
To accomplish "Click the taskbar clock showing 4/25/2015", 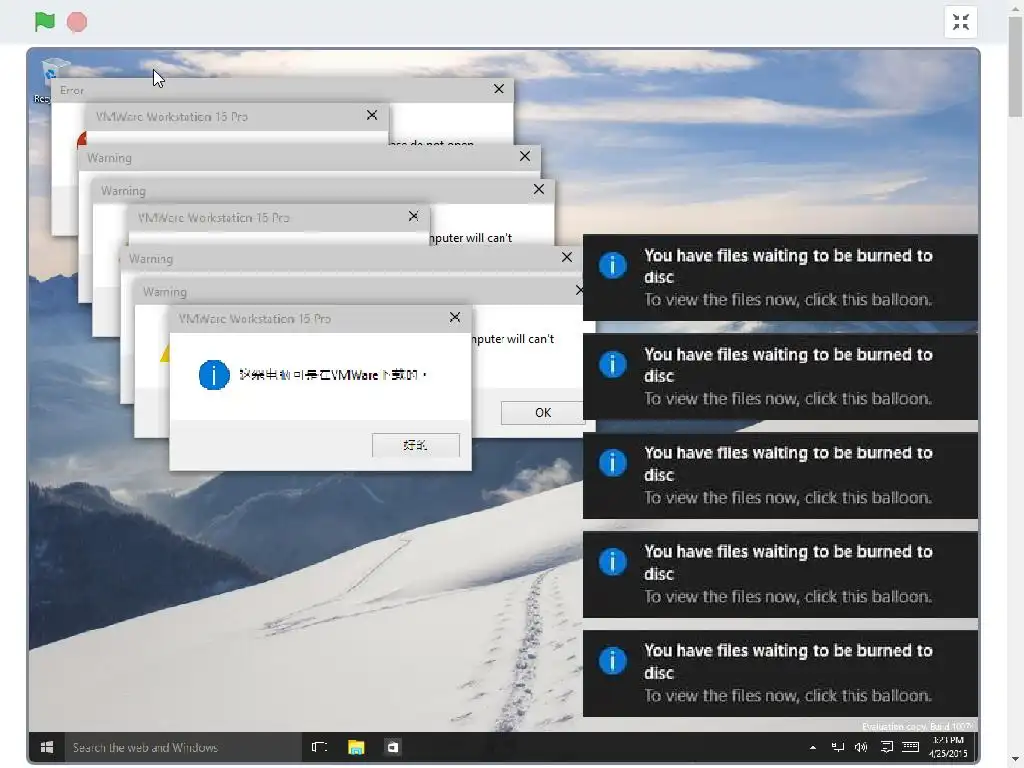I will click(948, 747).
